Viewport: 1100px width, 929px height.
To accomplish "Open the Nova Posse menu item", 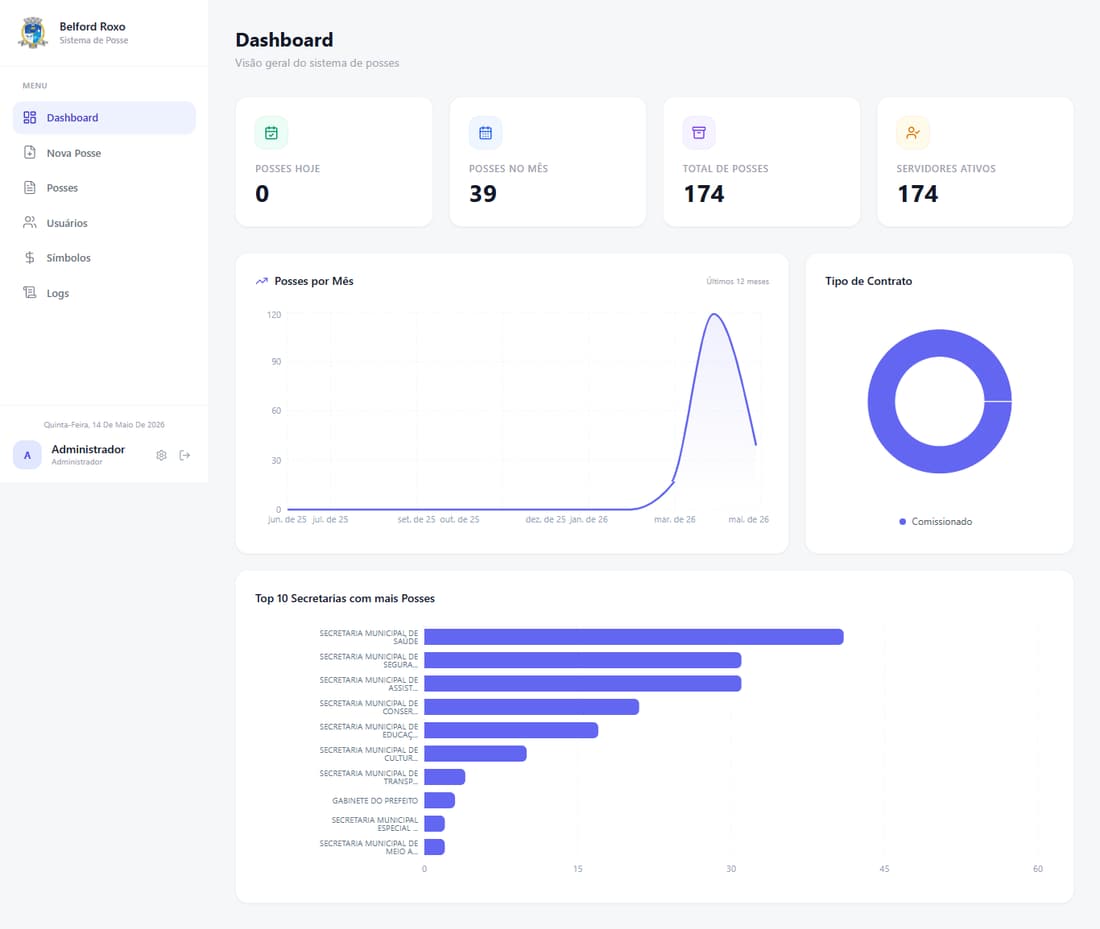I will (104, 153).
